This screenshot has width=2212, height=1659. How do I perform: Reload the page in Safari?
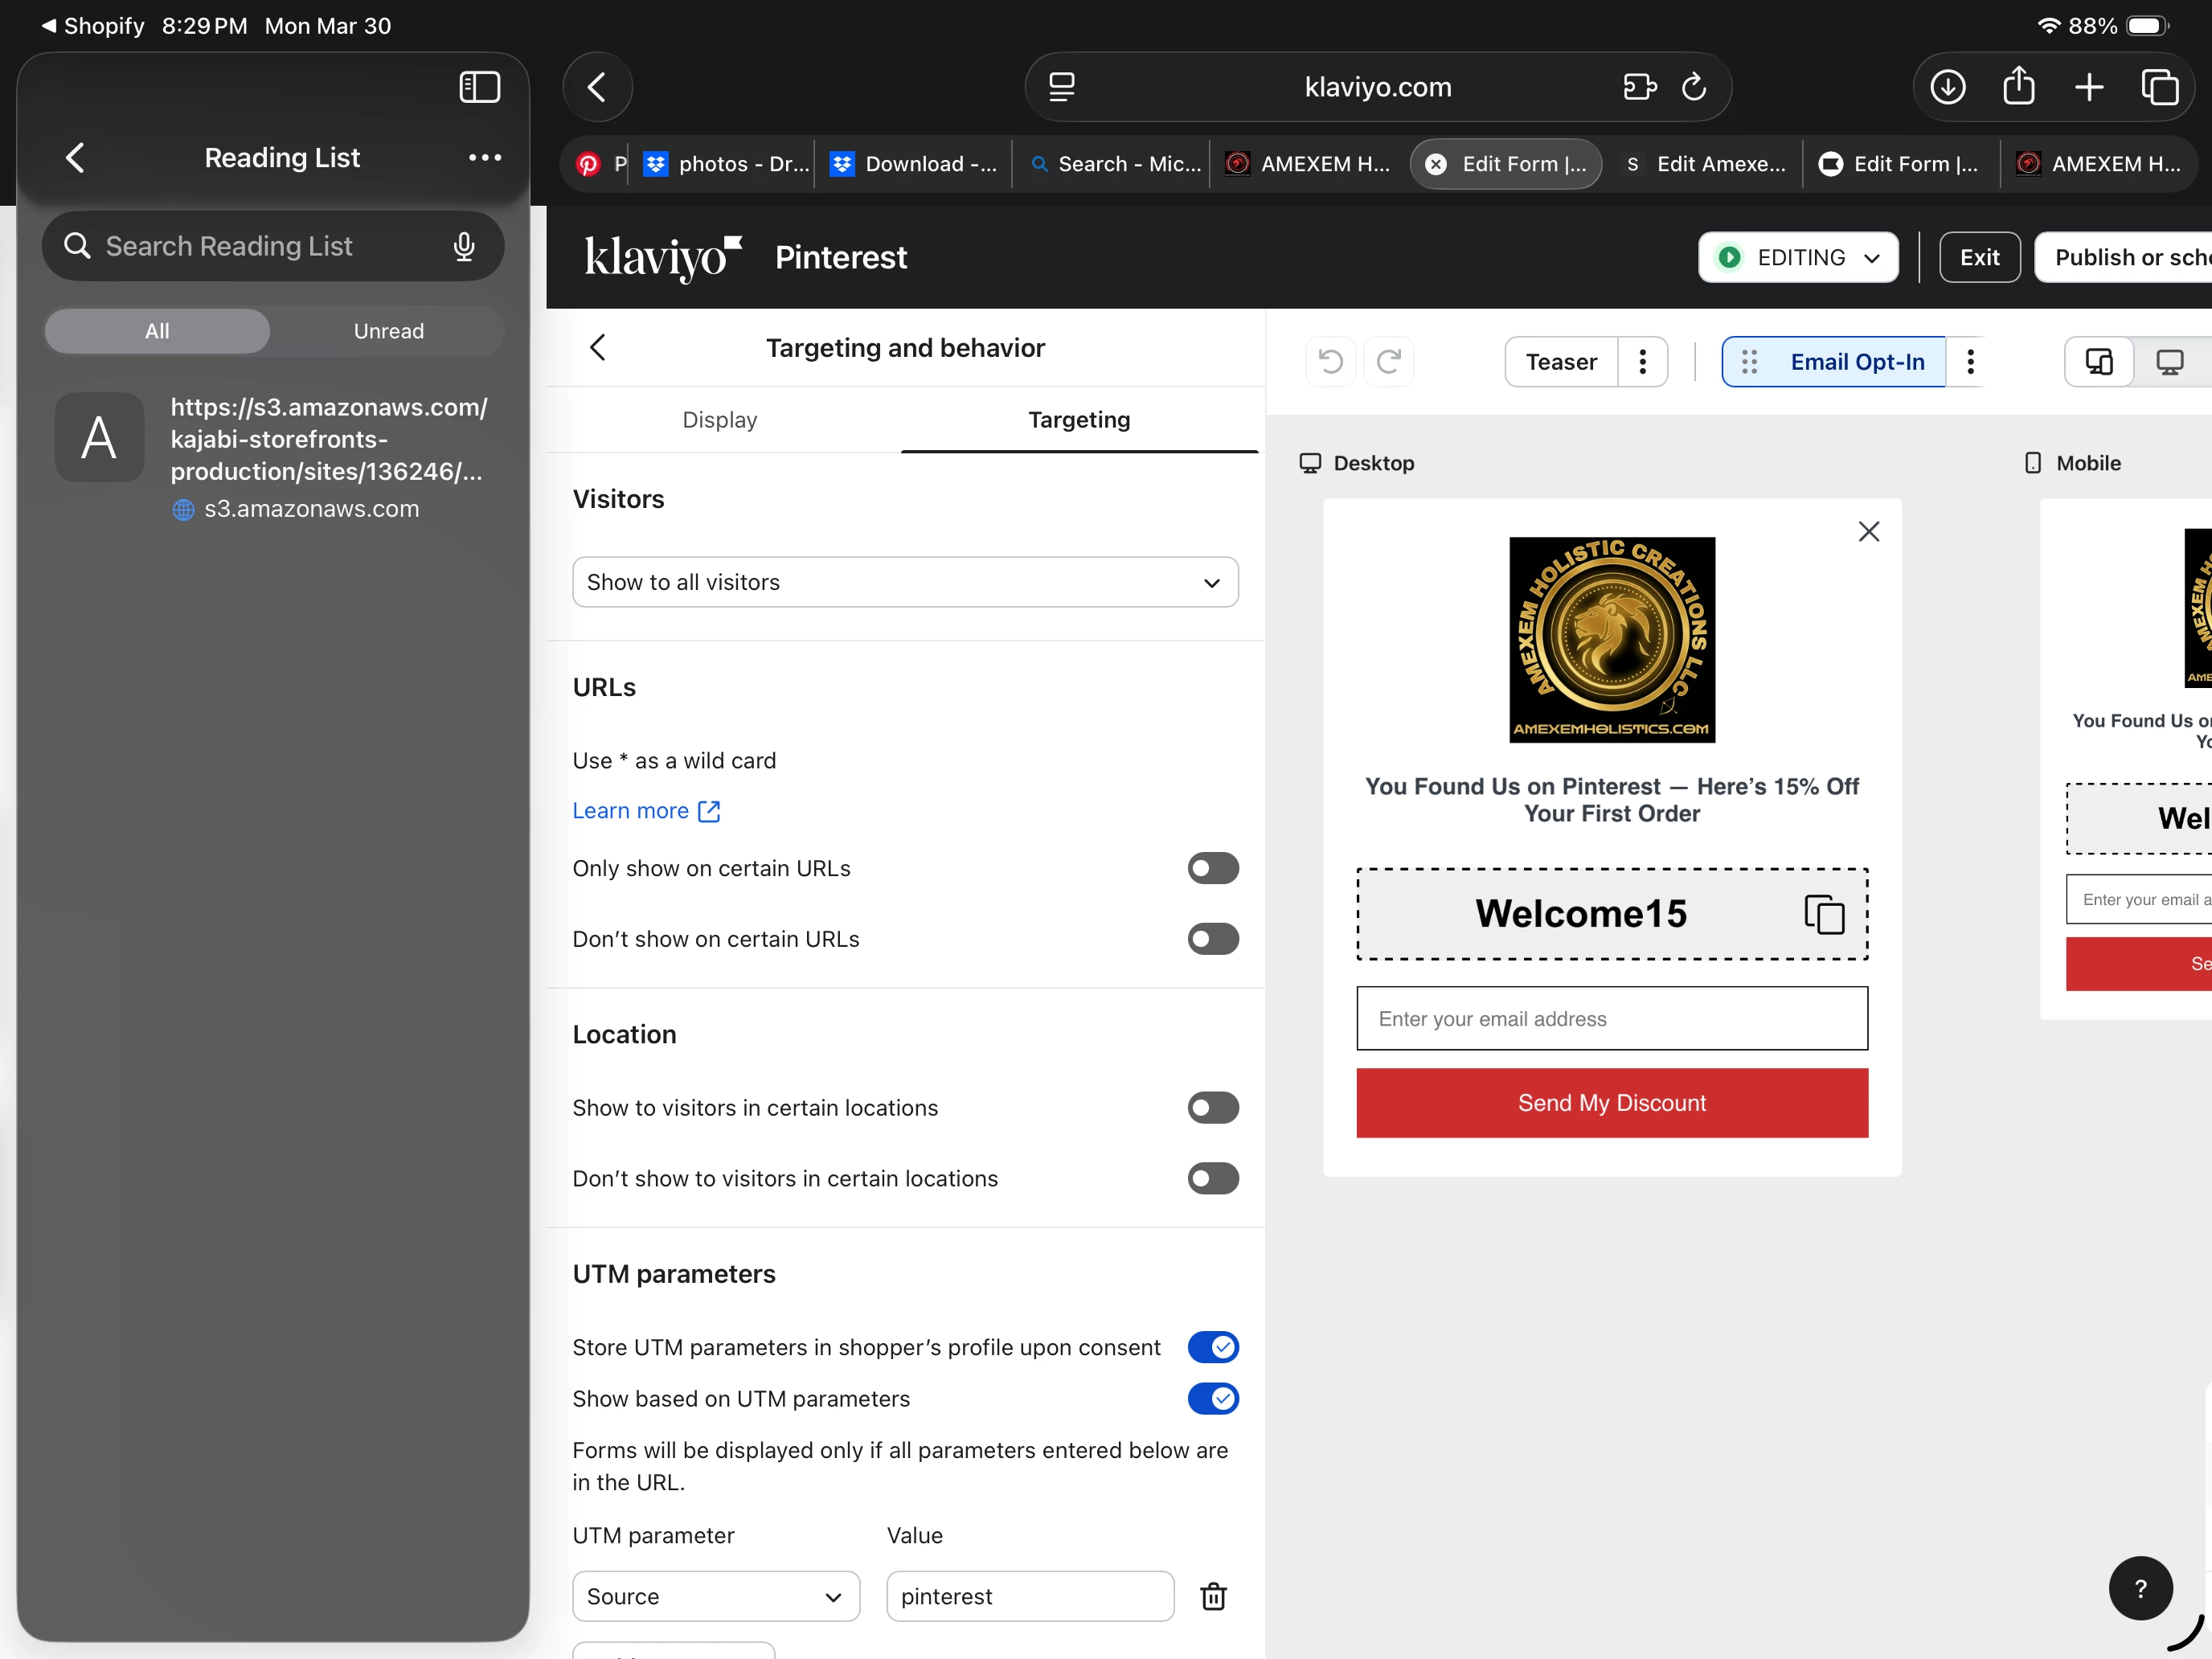pos(1694,87)
